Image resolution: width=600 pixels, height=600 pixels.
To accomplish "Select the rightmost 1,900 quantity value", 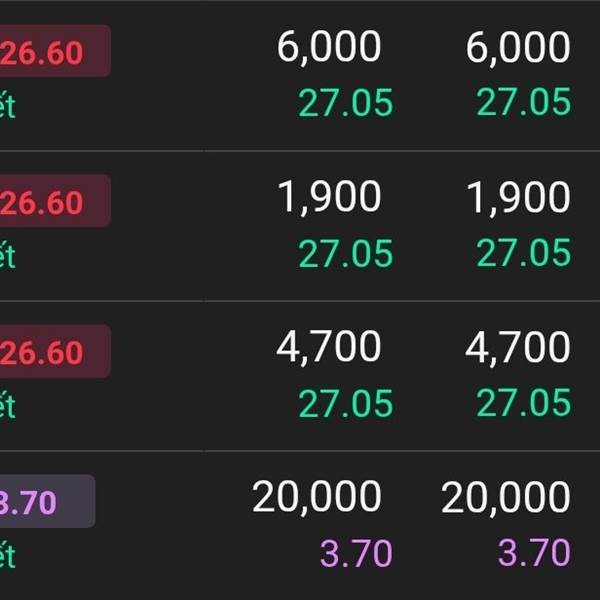I will pyautogui.click(x=518, y=198).
